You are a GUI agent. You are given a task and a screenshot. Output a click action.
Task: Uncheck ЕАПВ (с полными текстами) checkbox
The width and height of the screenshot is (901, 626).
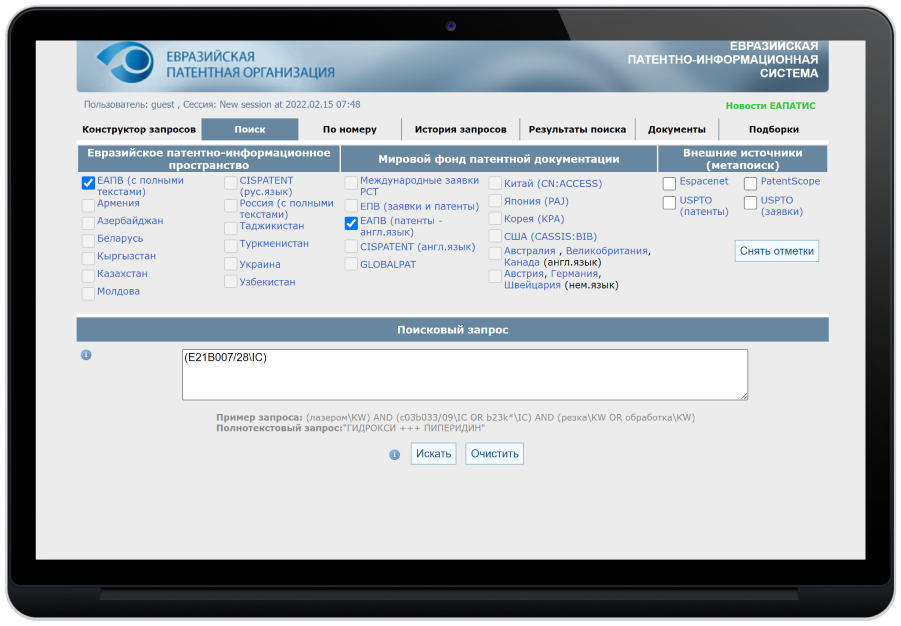point(88,183)
